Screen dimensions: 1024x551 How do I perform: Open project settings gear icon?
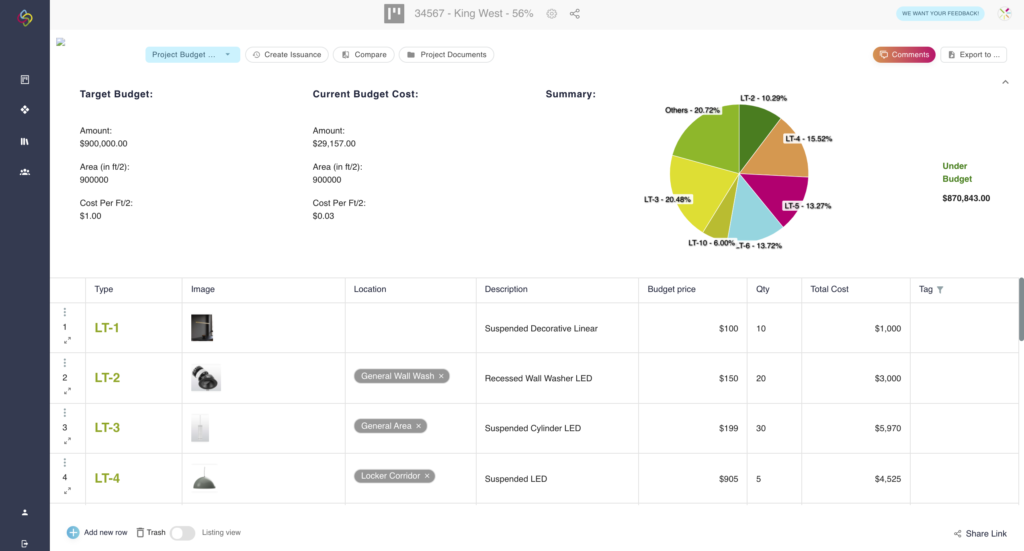[x=551, y=14]
